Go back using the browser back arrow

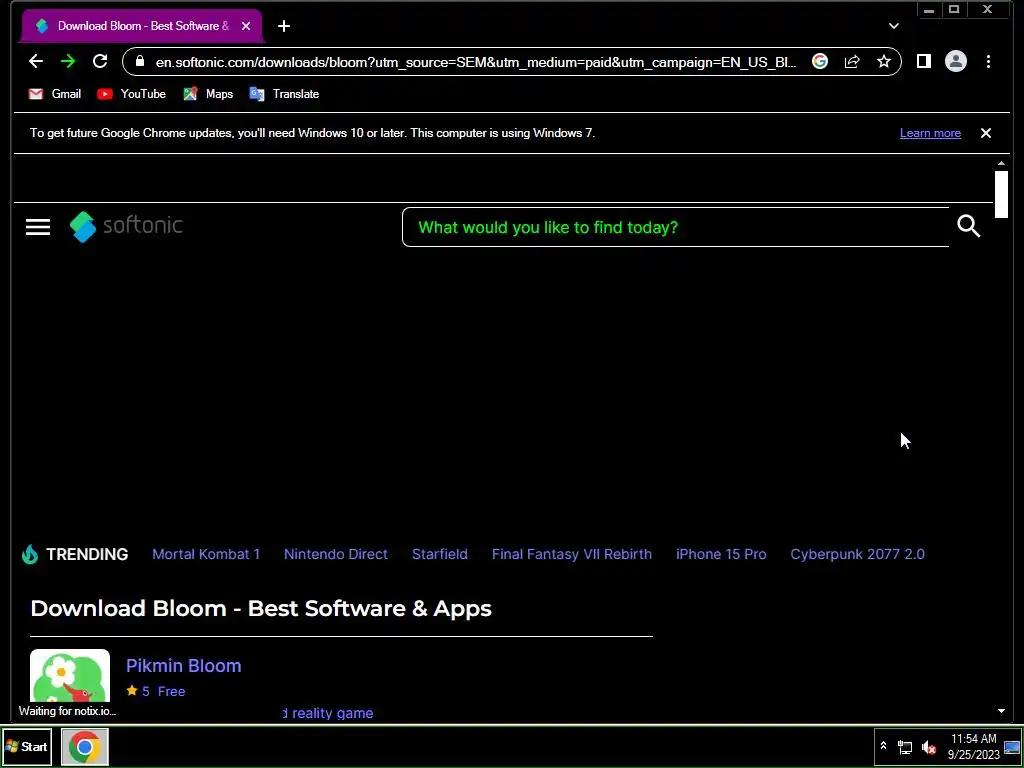36,61
